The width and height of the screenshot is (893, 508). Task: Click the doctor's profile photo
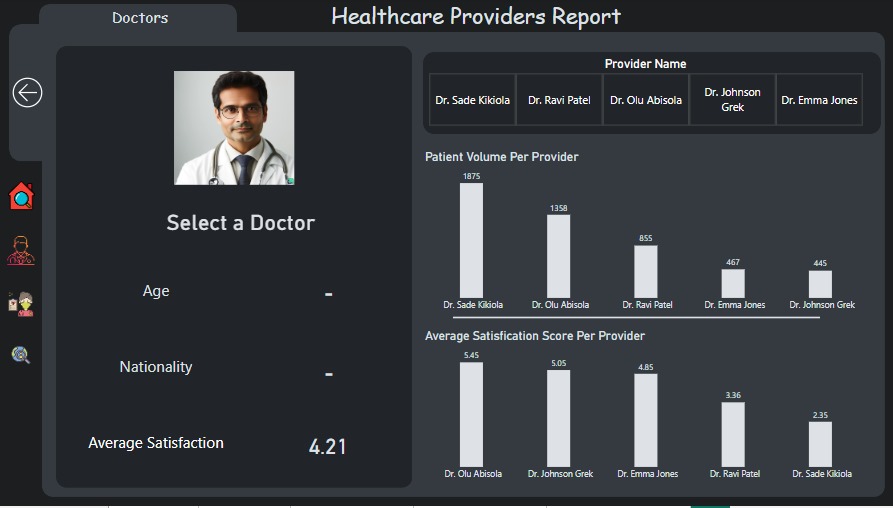point(234,128)
